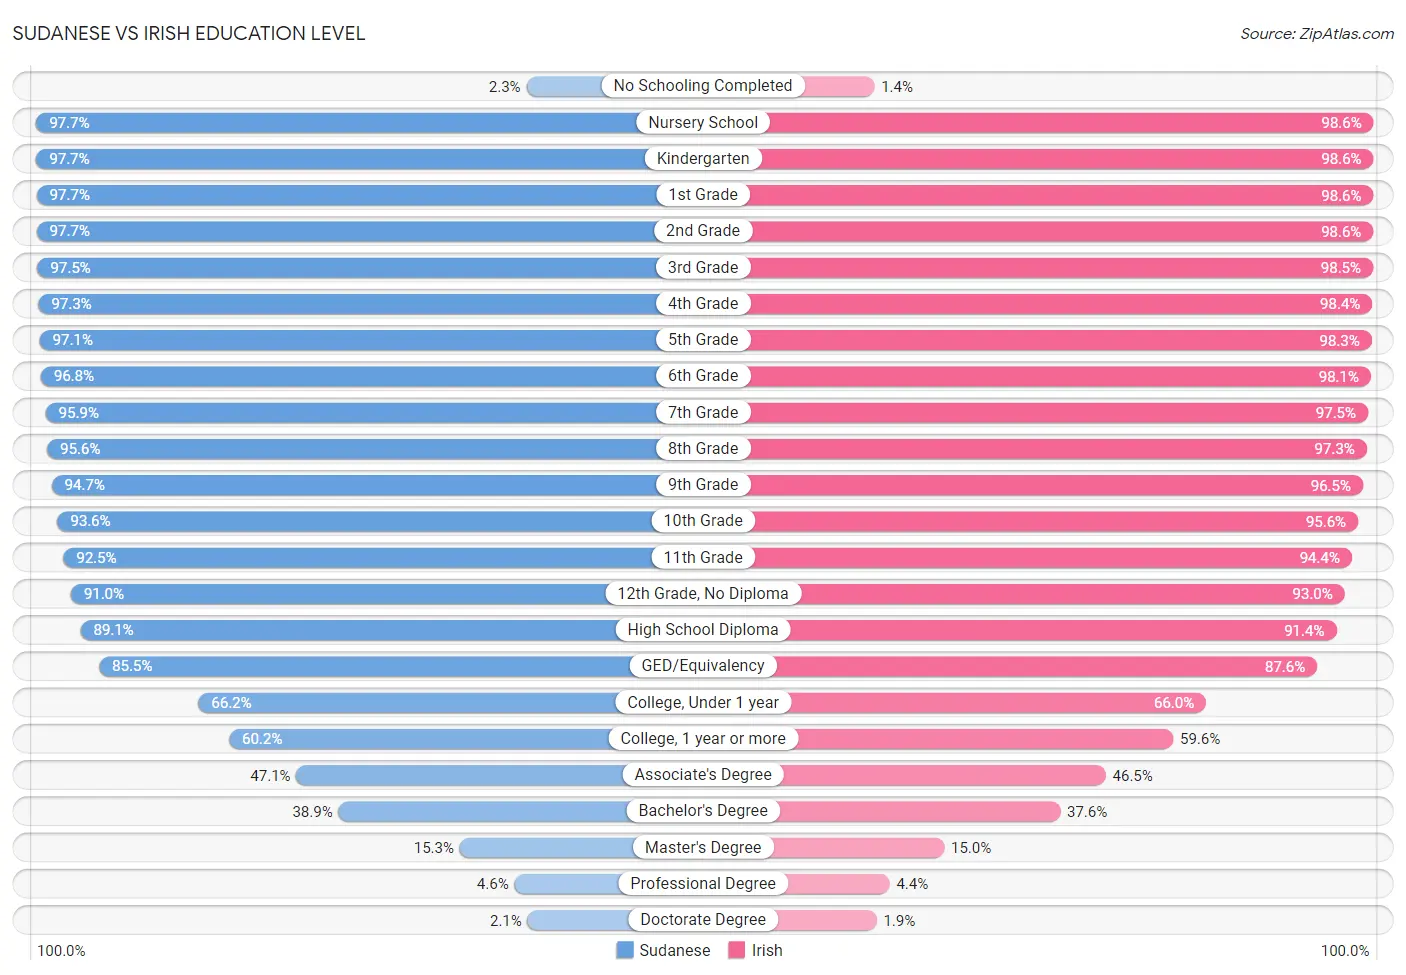
Task: Click the Irish 98.6% Nursery School bar
Action: point(1070,122)
